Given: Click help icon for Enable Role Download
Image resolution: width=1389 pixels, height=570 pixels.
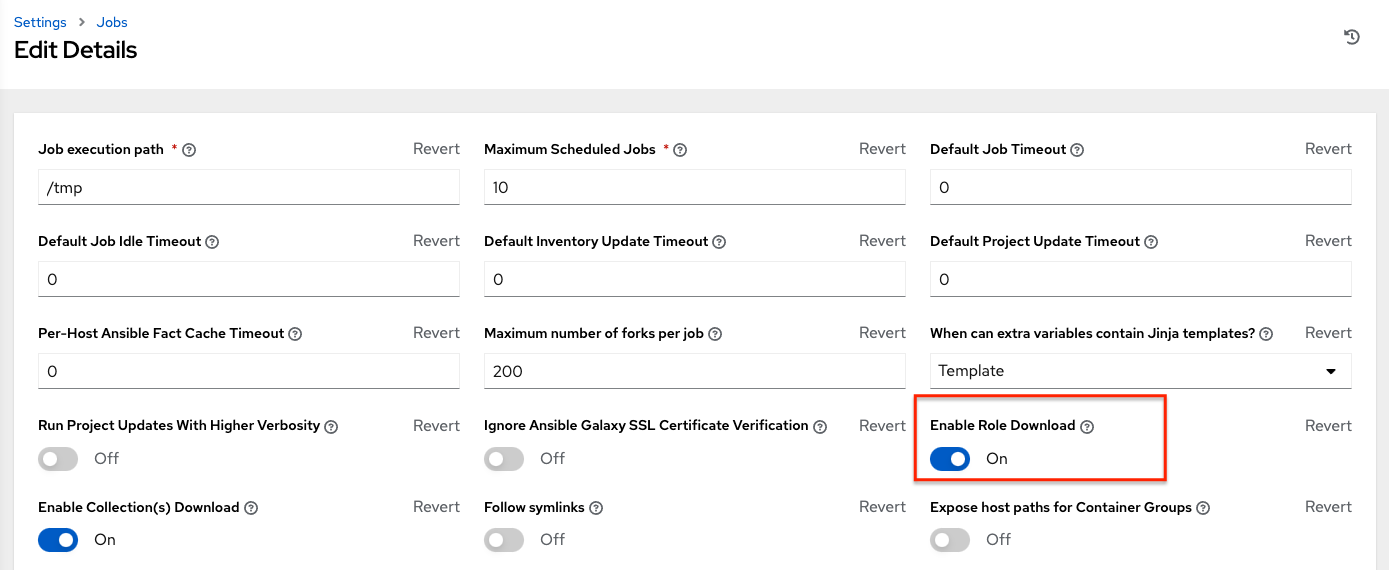Looking at the screenshot, I should (x=1087, y=426).
